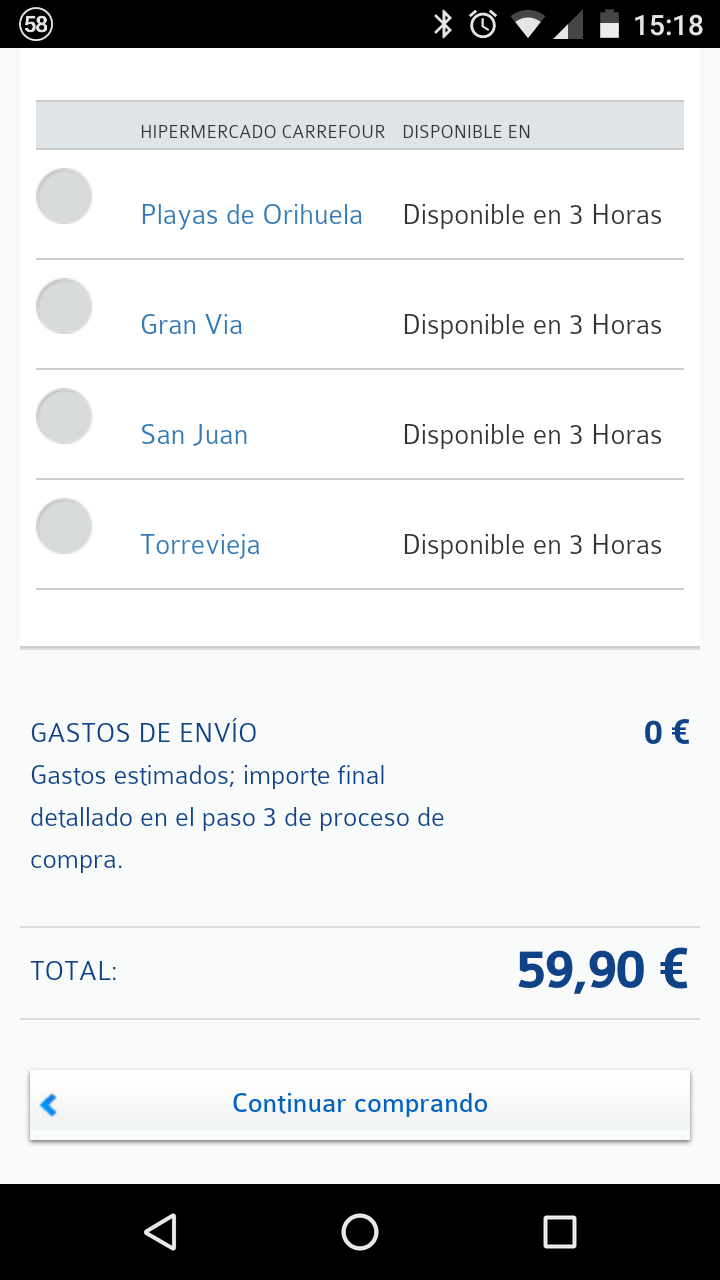Image resolution: width=720 pixels, height=1280 pixels.
Task: Open the Playas de Orihuela store link
Action: (251, 215)
